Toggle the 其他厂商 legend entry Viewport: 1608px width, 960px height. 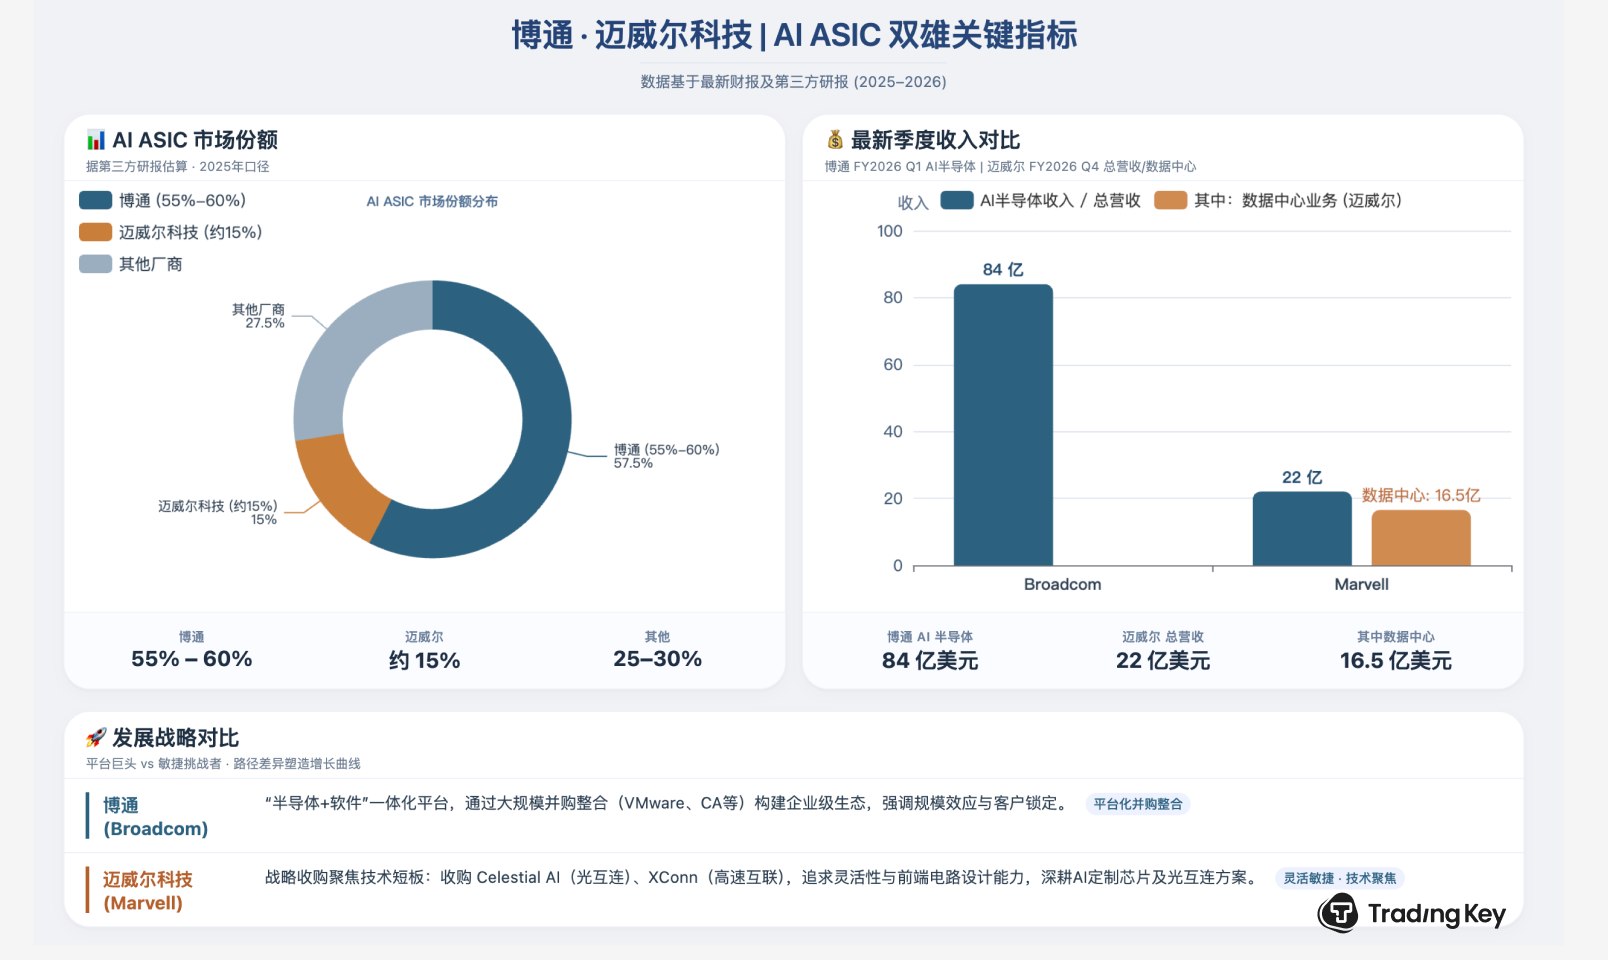coord(131,264)
